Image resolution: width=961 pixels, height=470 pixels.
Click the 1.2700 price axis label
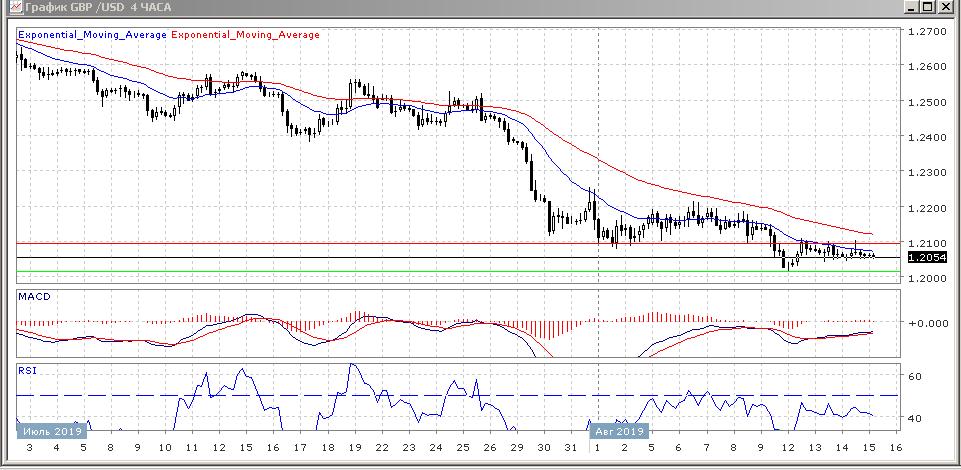[925, 32]
